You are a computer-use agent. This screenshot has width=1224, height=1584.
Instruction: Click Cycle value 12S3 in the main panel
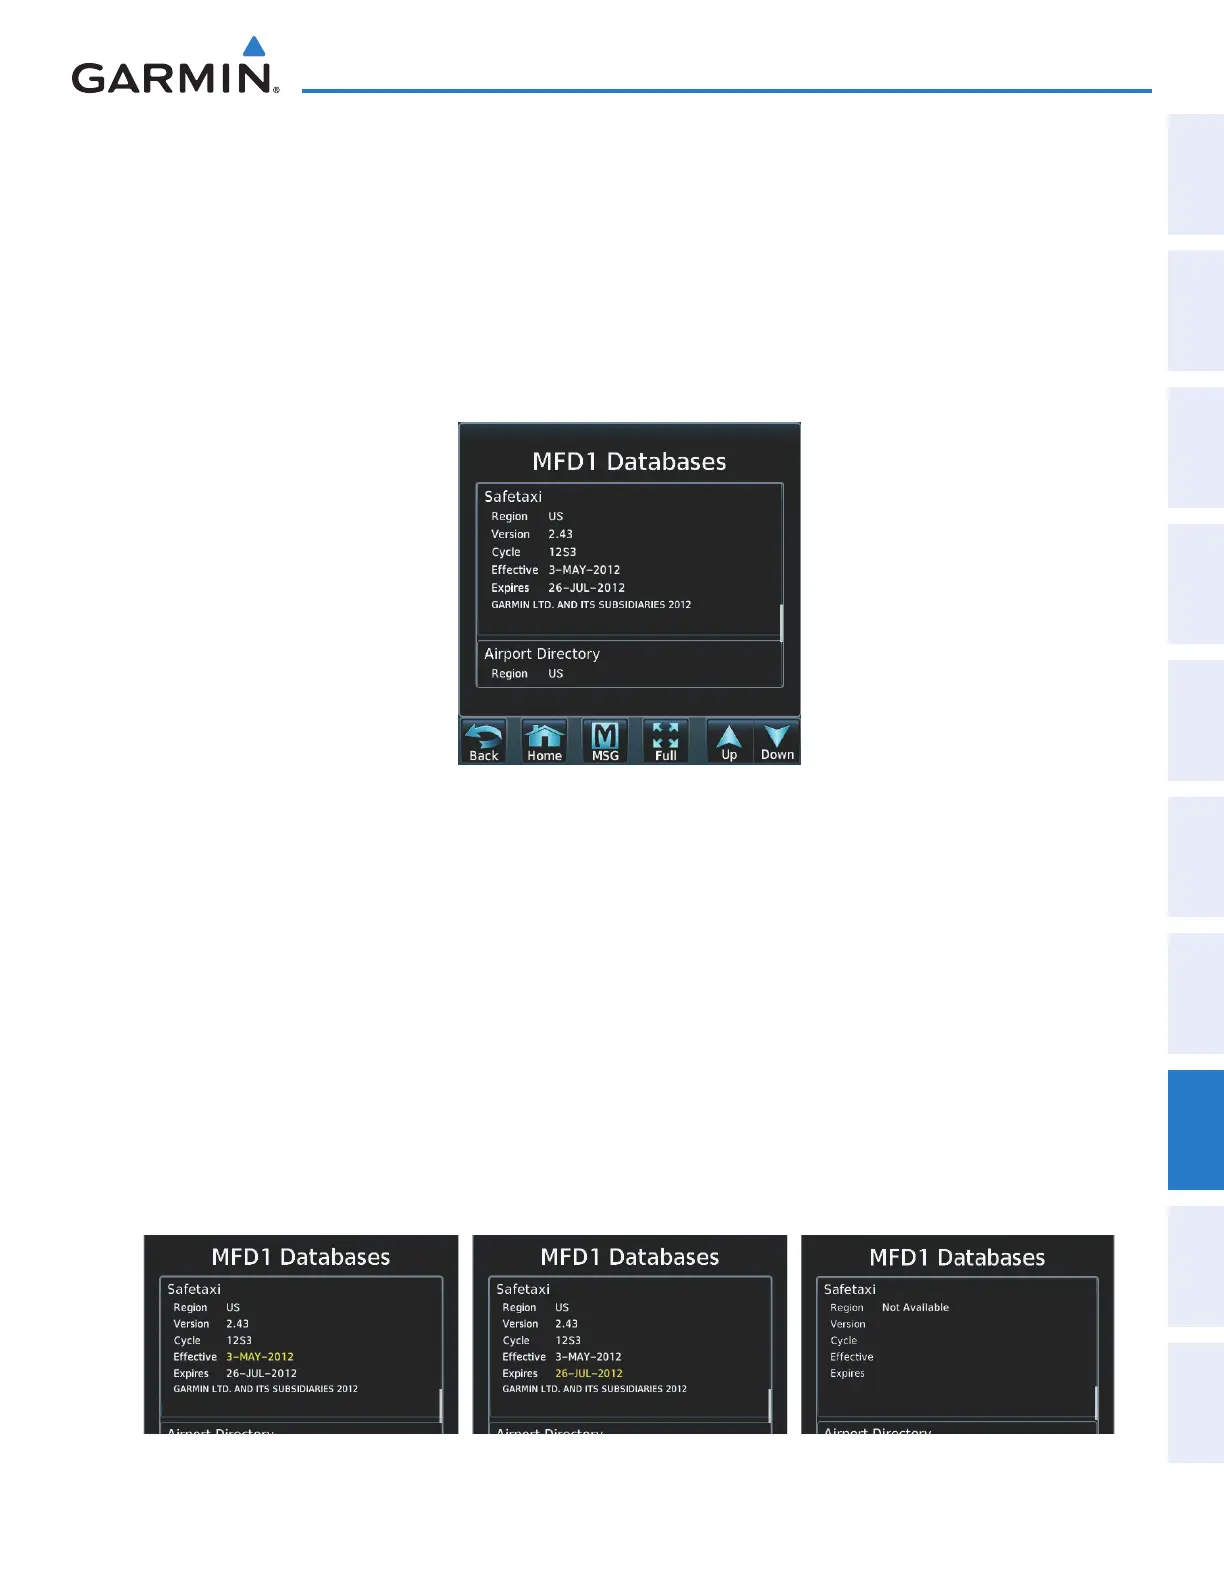562,552
